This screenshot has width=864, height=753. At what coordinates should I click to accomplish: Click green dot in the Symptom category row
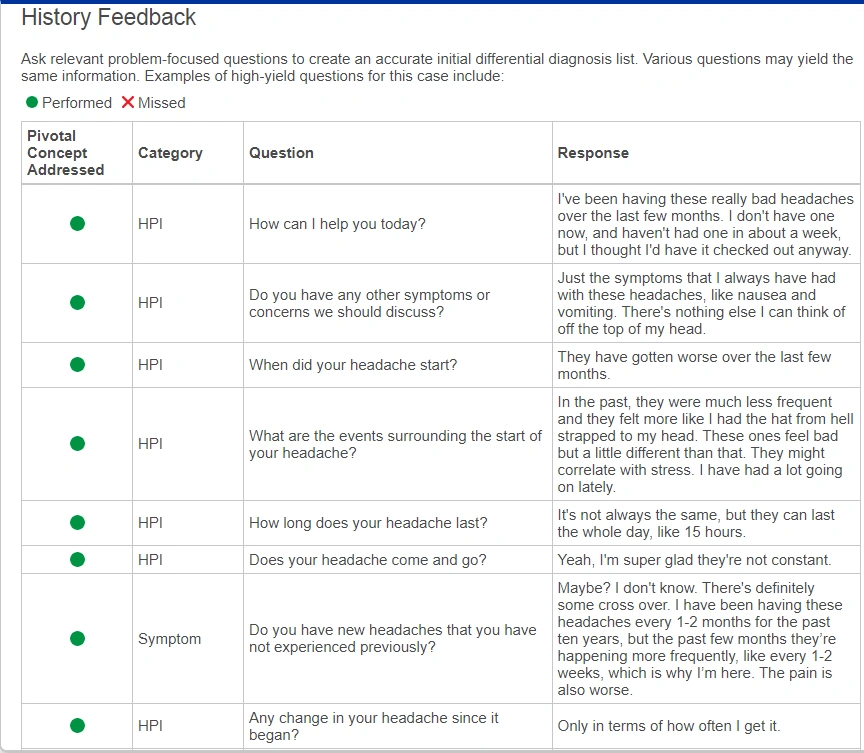(78, 638)
